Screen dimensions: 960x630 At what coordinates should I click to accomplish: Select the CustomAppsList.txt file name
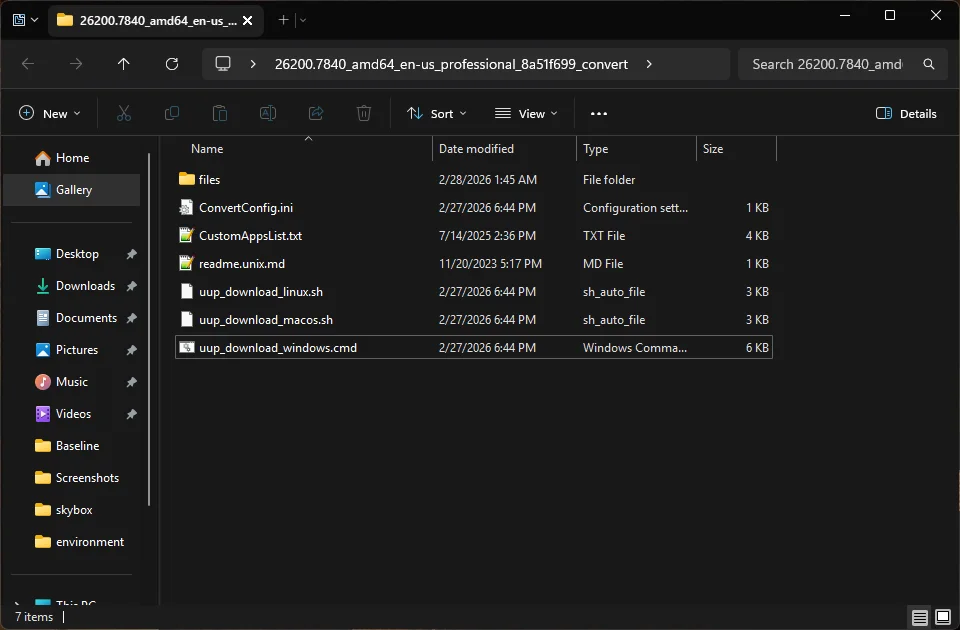coord(250,236)
